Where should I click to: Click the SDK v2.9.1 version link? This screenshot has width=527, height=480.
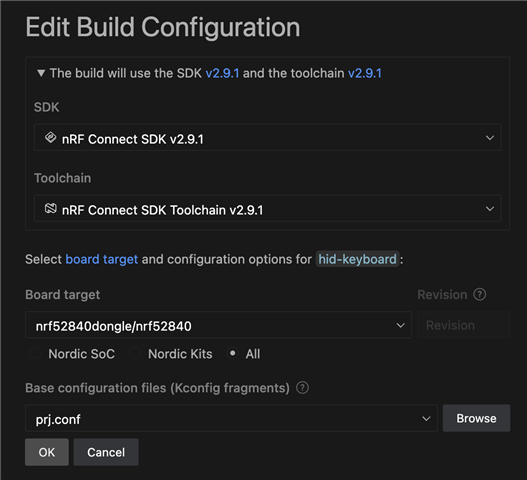point(222,73)
